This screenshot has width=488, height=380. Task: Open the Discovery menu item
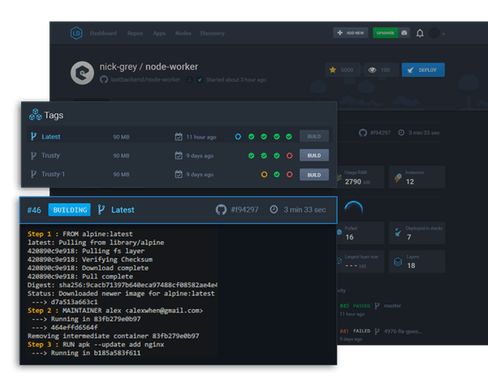point(212,33)
